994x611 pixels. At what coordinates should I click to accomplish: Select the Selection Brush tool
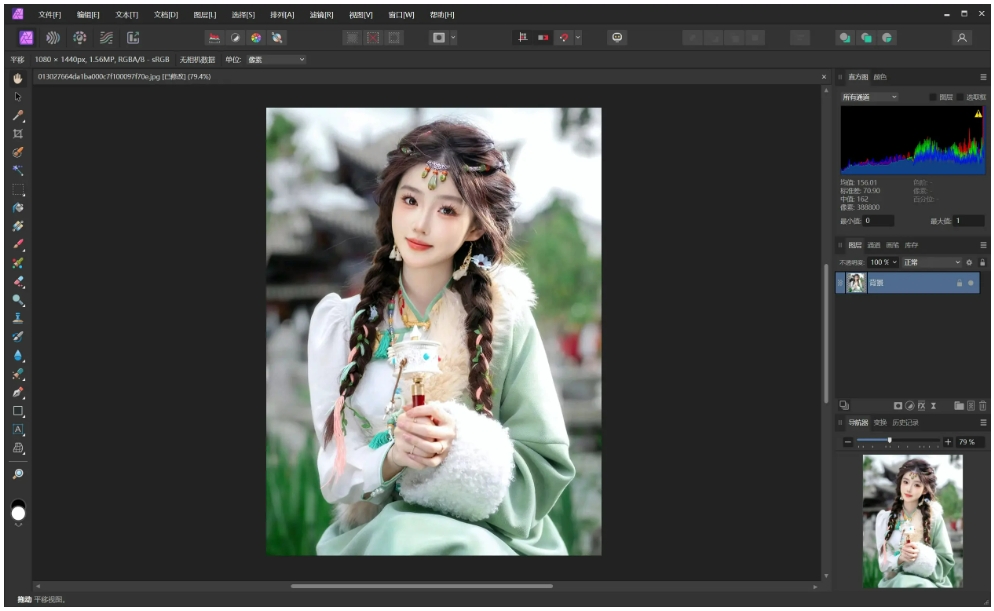pyautogui.click(x=18, y=152)
